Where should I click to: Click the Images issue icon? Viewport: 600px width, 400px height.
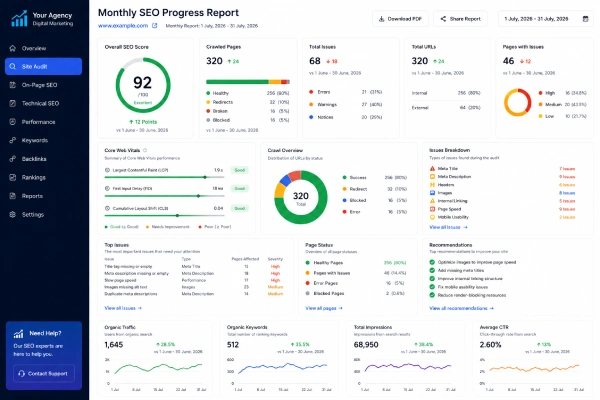click(x=432, y=193)
